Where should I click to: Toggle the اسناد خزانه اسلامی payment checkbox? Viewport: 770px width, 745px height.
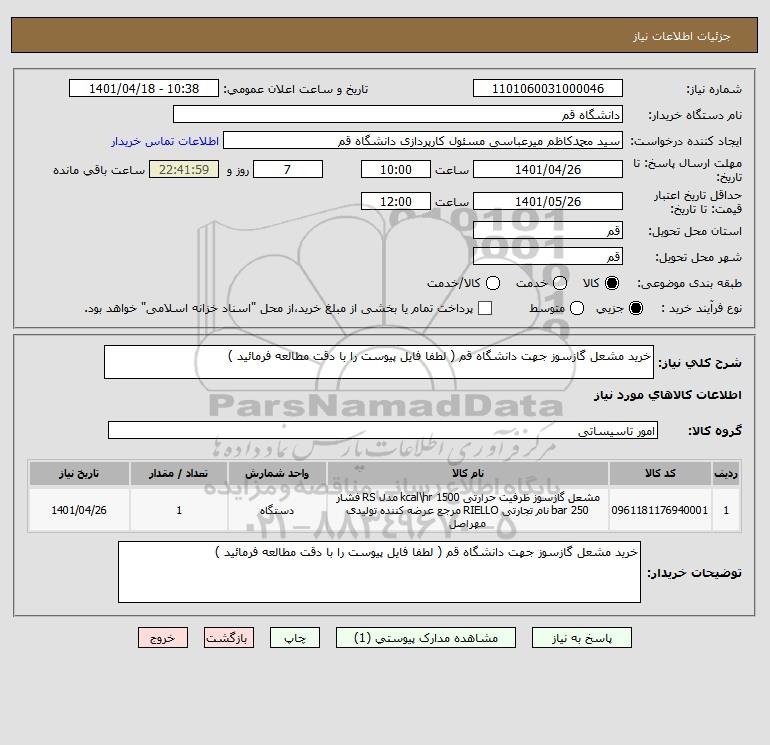[485, 308]
